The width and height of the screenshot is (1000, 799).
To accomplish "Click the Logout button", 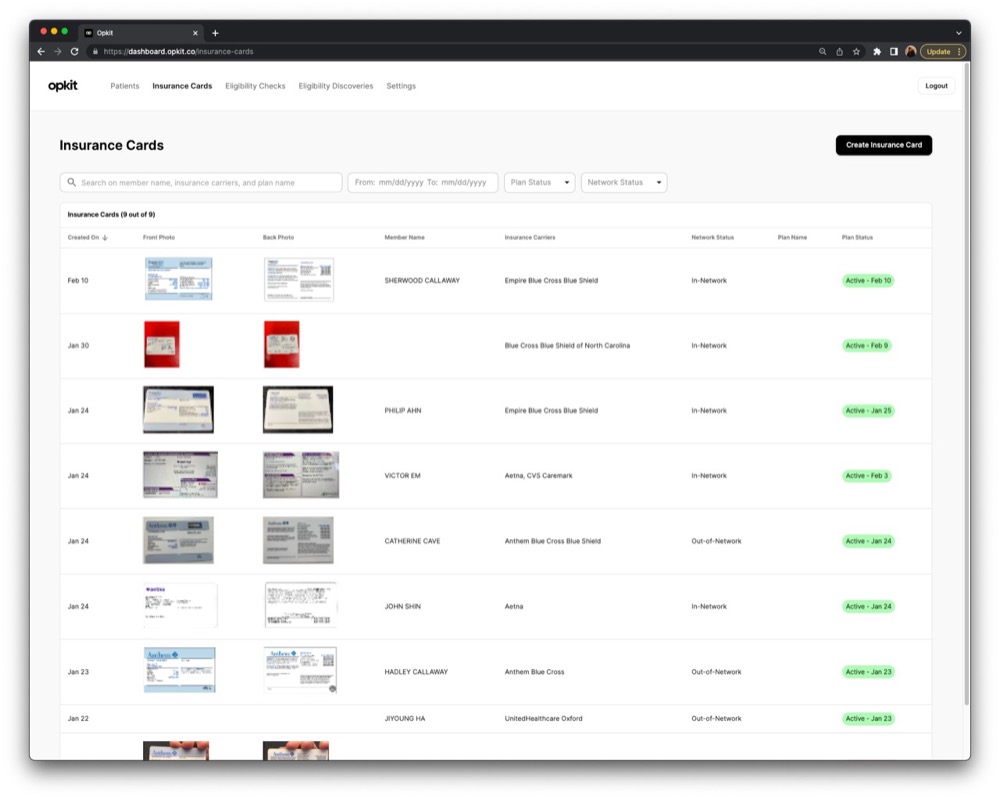I will 936,86.
